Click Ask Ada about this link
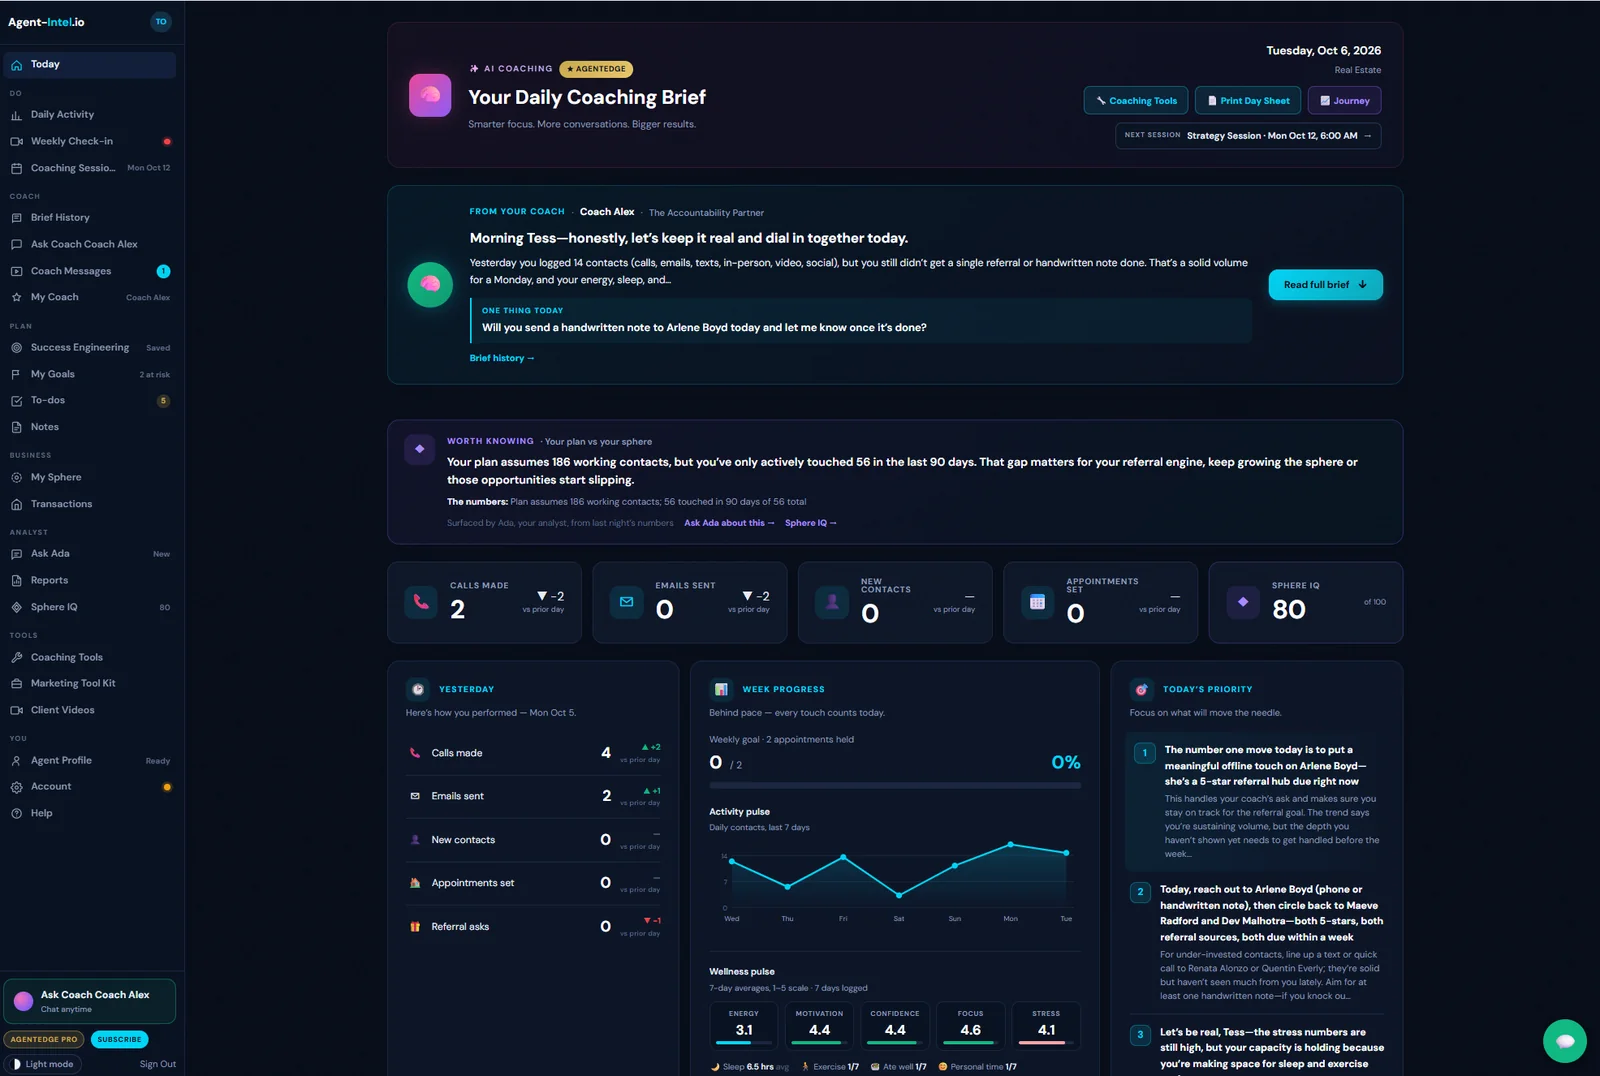 [729, 523]
